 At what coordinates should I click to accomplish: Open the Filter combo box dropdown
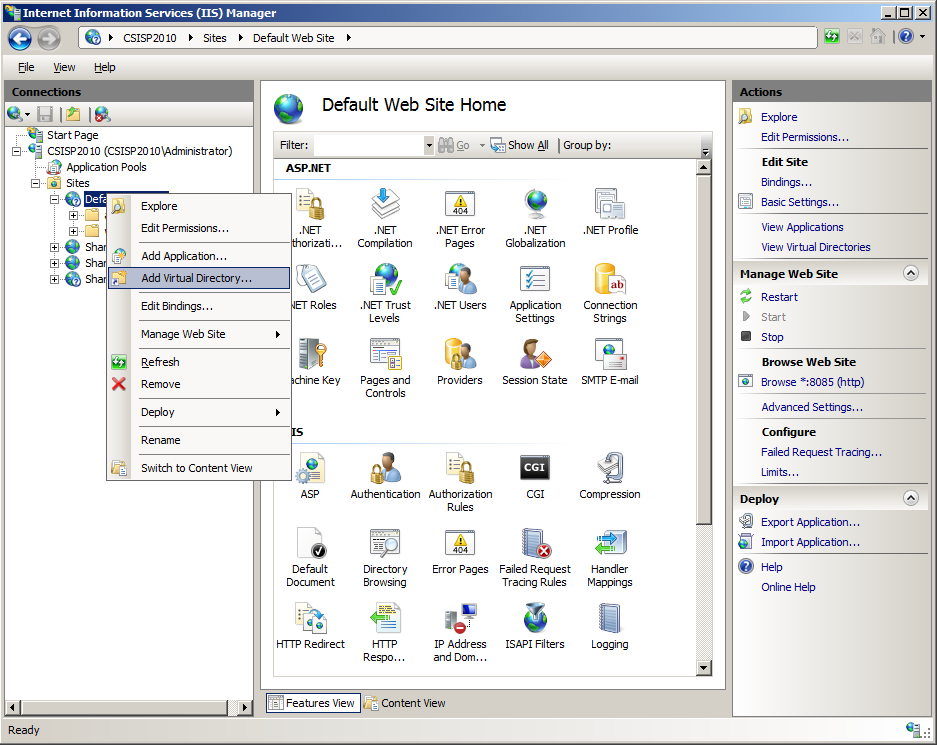[429, 145]
